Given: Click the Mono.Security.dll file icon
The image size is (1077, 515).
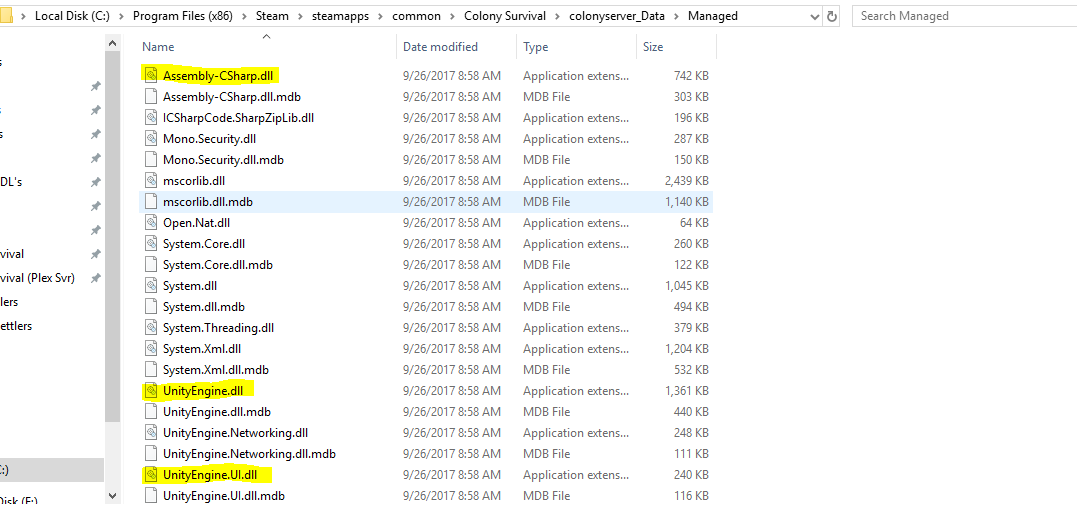Looking at the screenshot, I should [151, 139].
